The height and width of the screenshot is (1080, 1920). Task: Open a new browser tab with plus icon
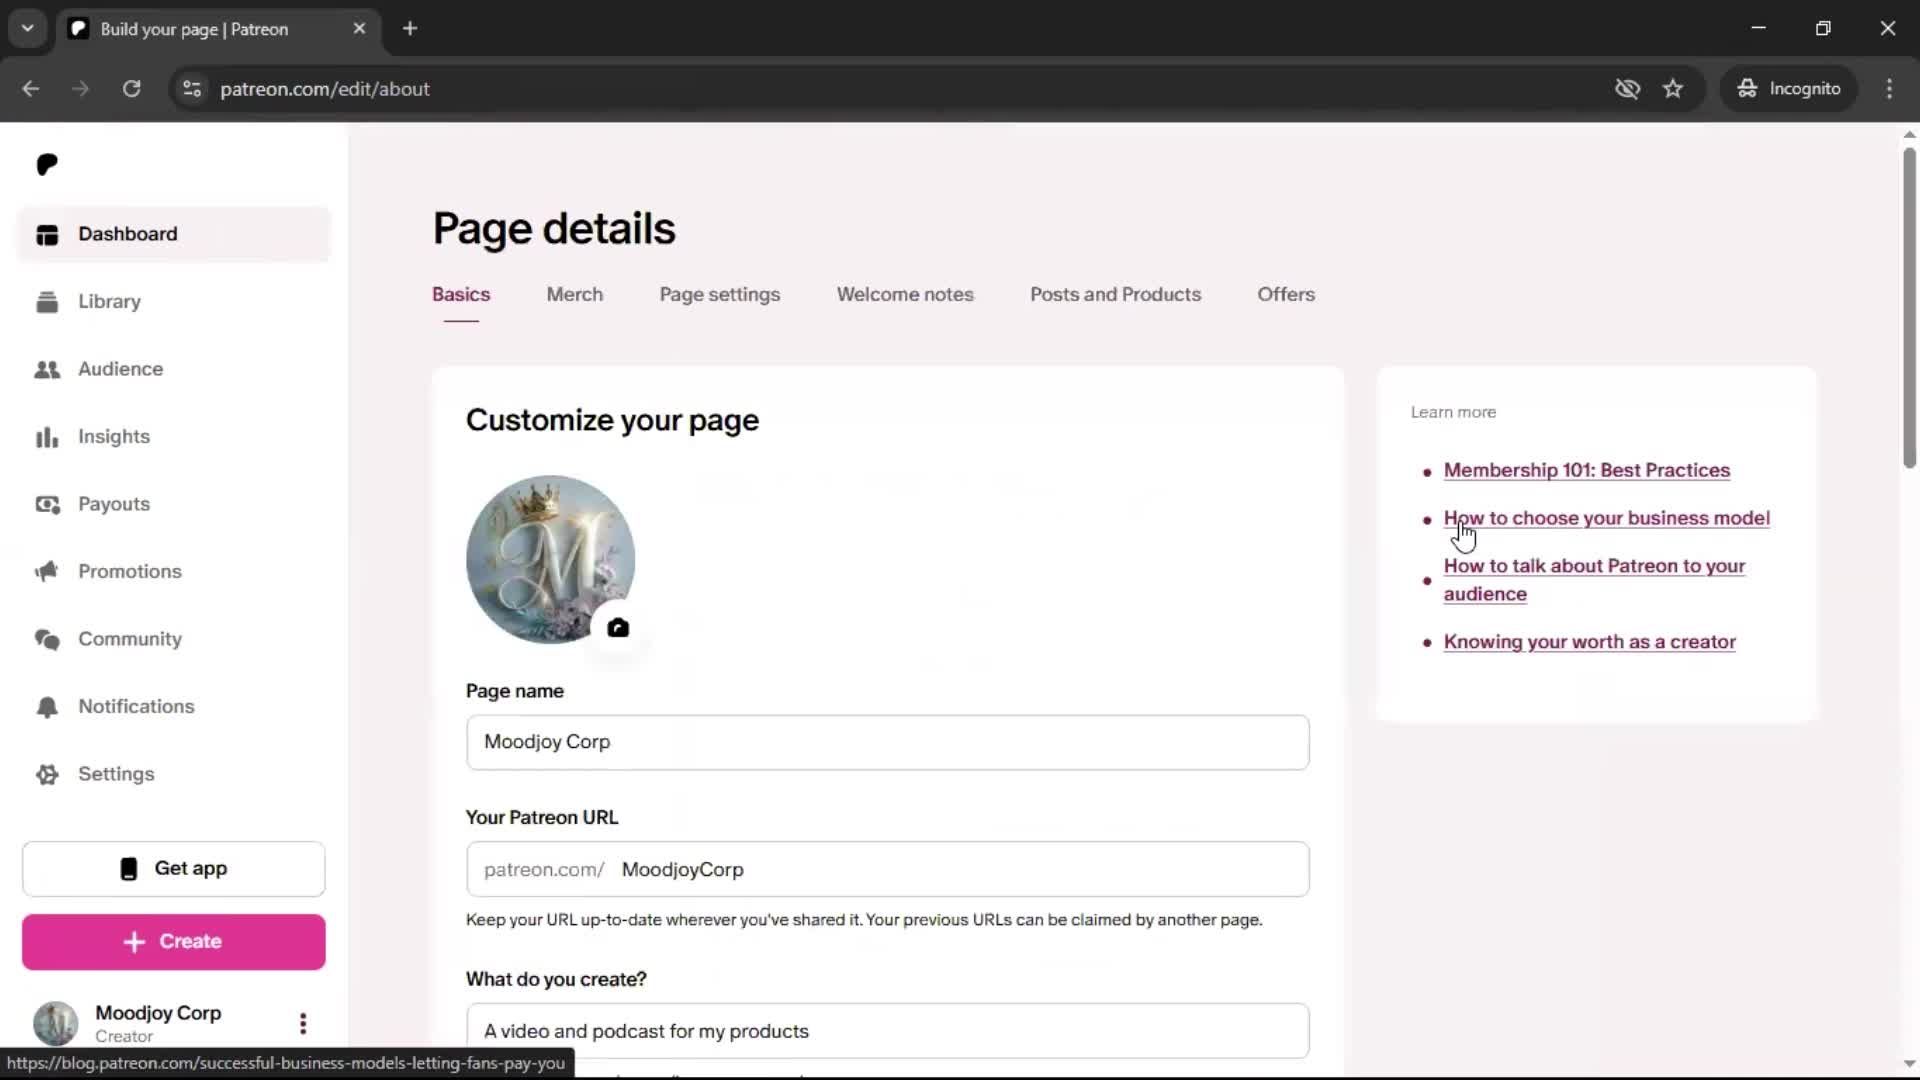click(410, 28)
